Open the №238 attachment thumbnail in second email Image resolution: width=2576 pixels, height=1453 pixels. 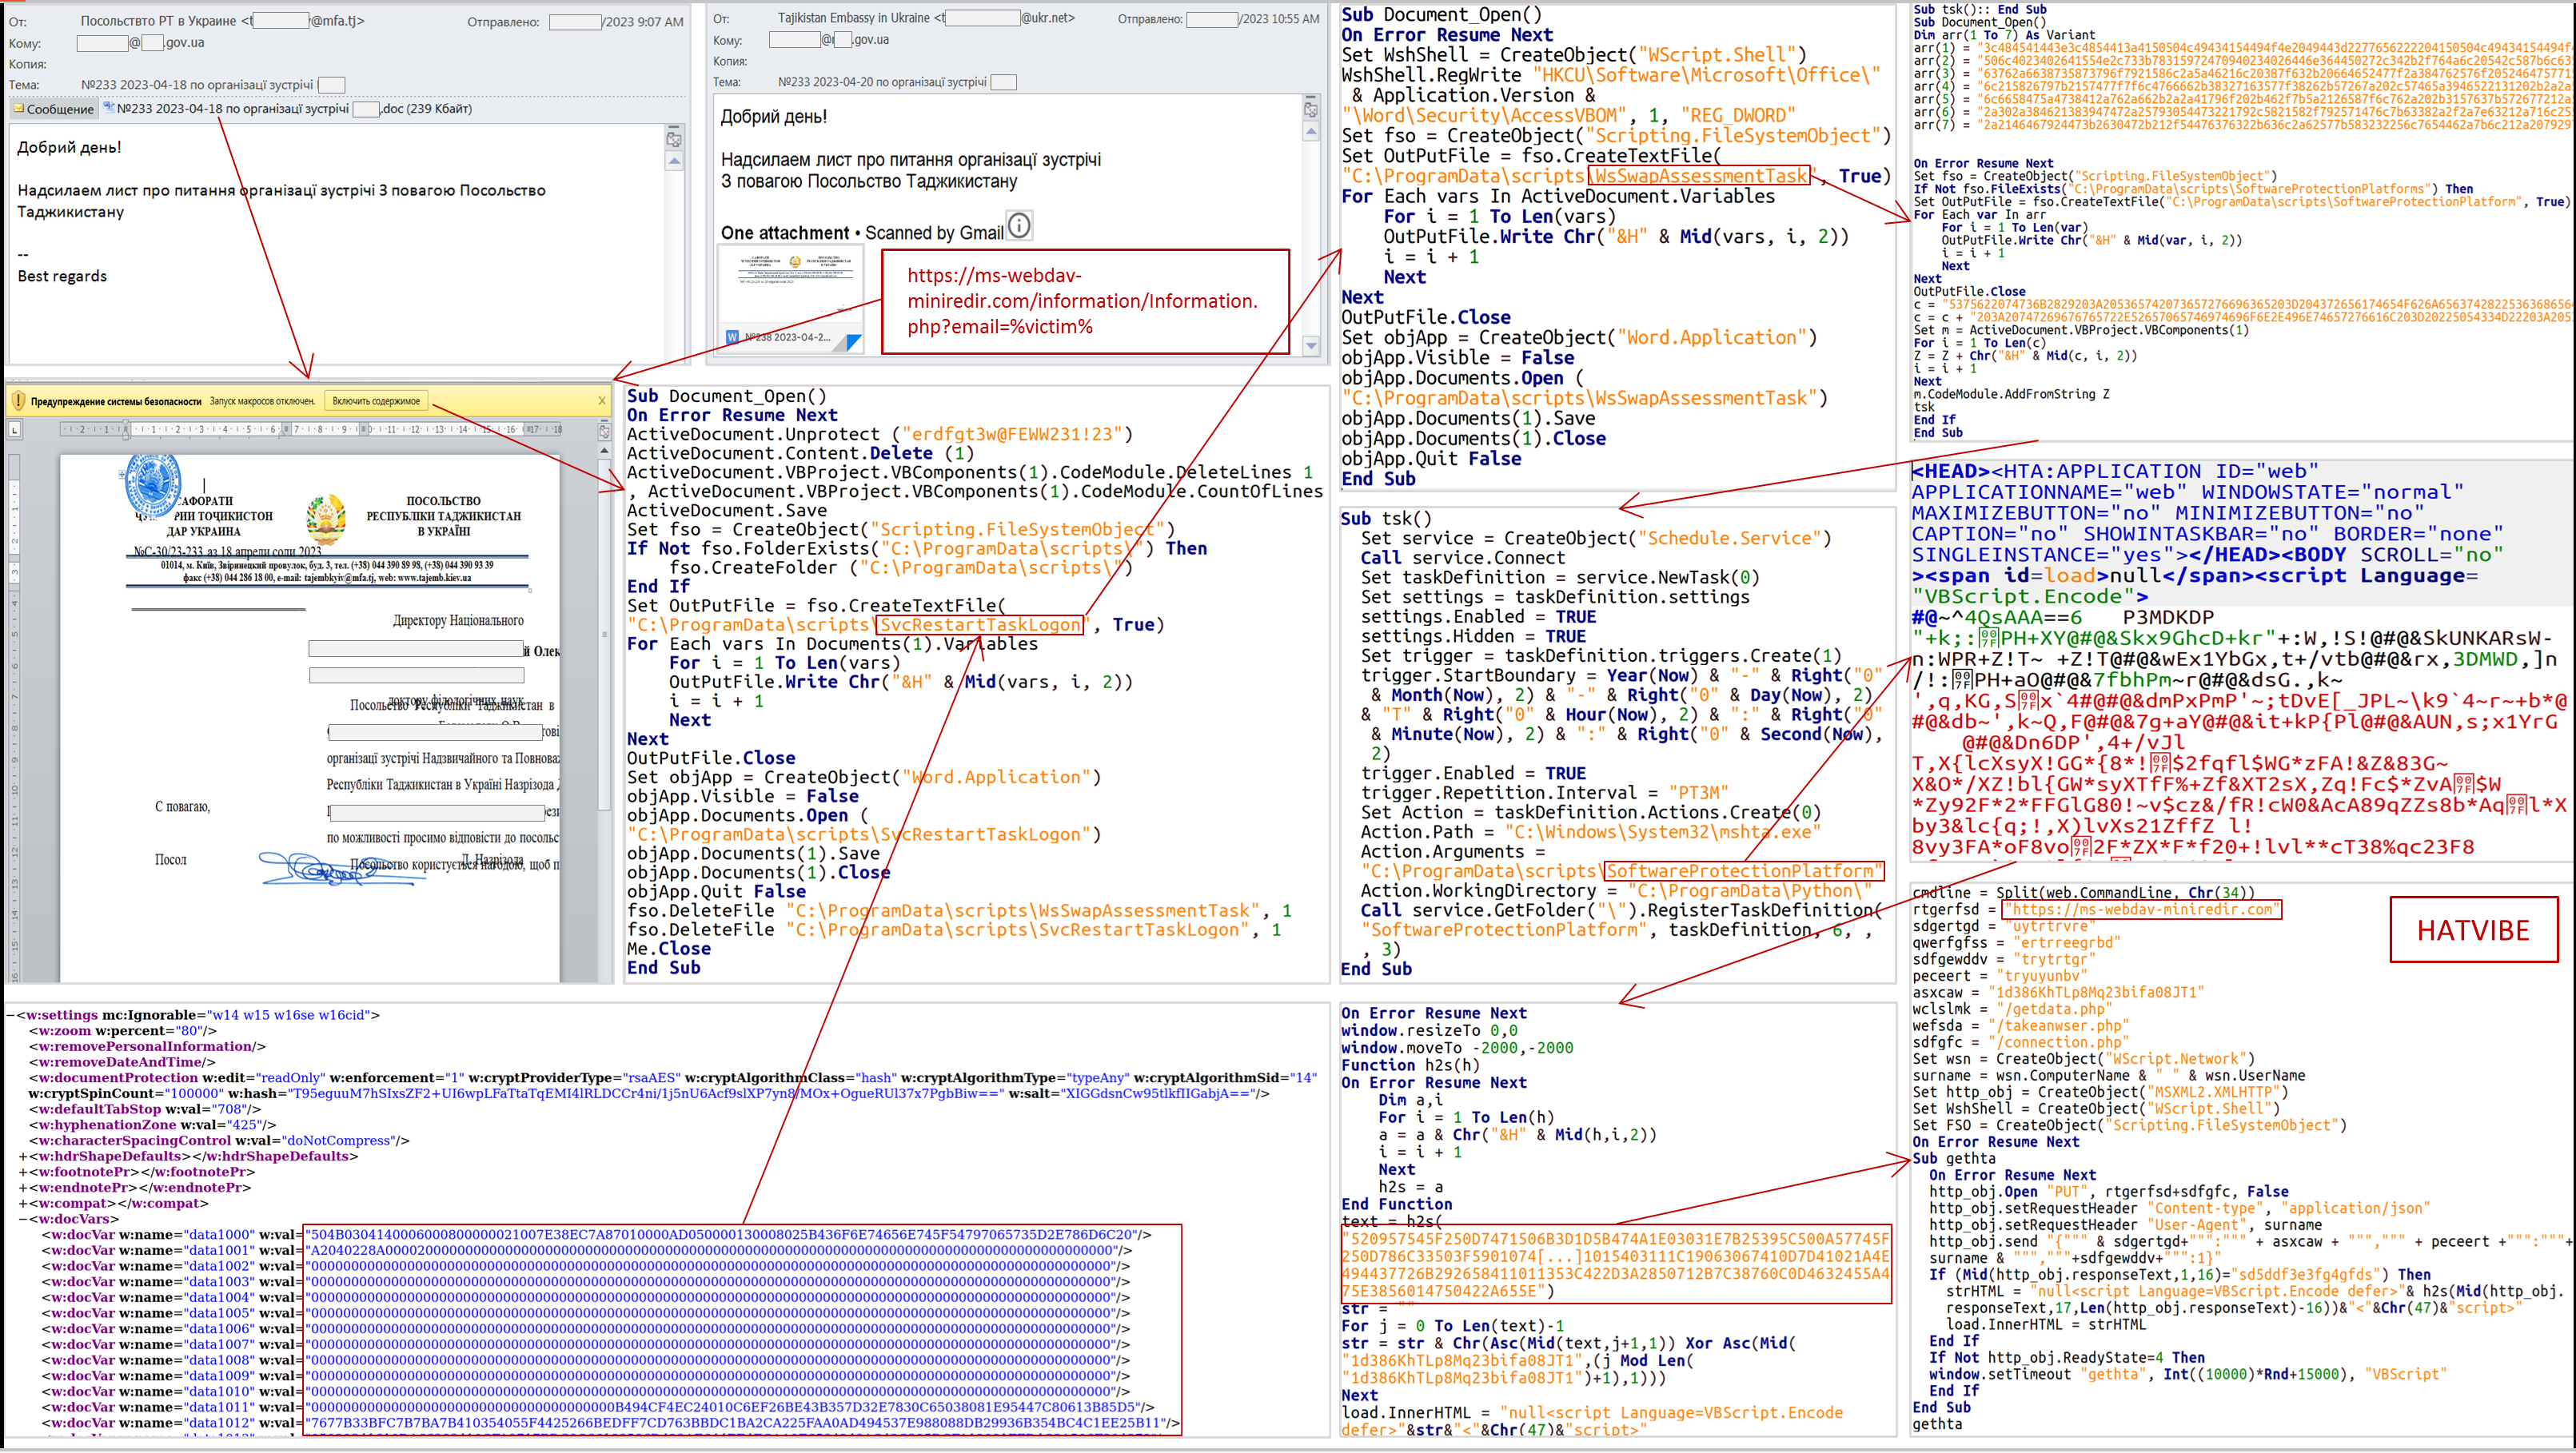pyautogui.click(x=790, y=300)
